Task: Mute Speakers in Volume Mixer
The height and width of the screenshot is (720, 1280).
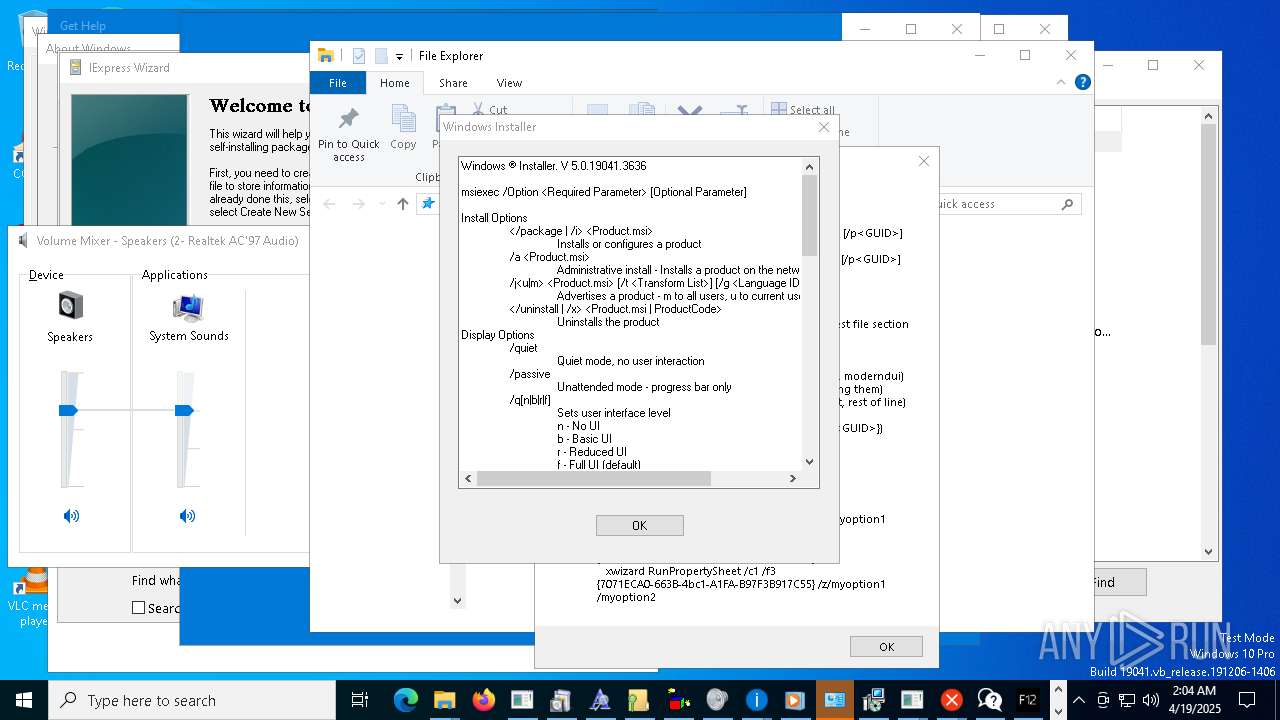Action: pyautogui.click(x=71, y=516)
